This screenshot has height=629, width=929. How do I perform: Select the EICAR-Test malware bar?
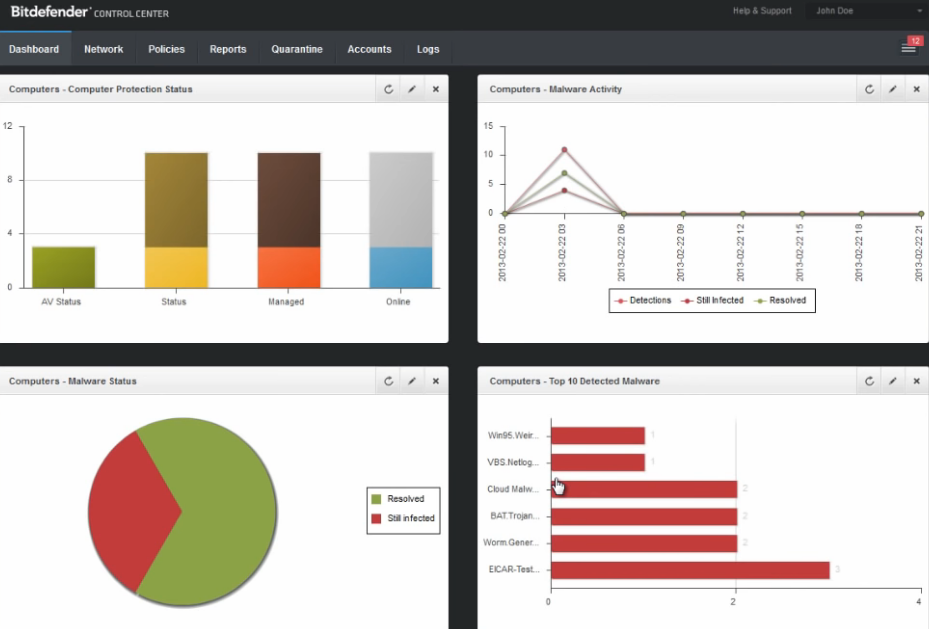click(689, 570)
